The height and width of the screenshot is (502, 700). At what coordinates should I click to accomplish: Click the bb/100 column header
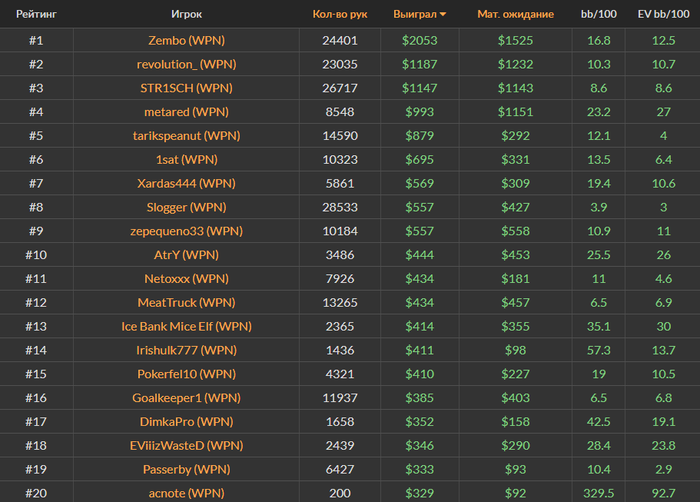[599, 14]
